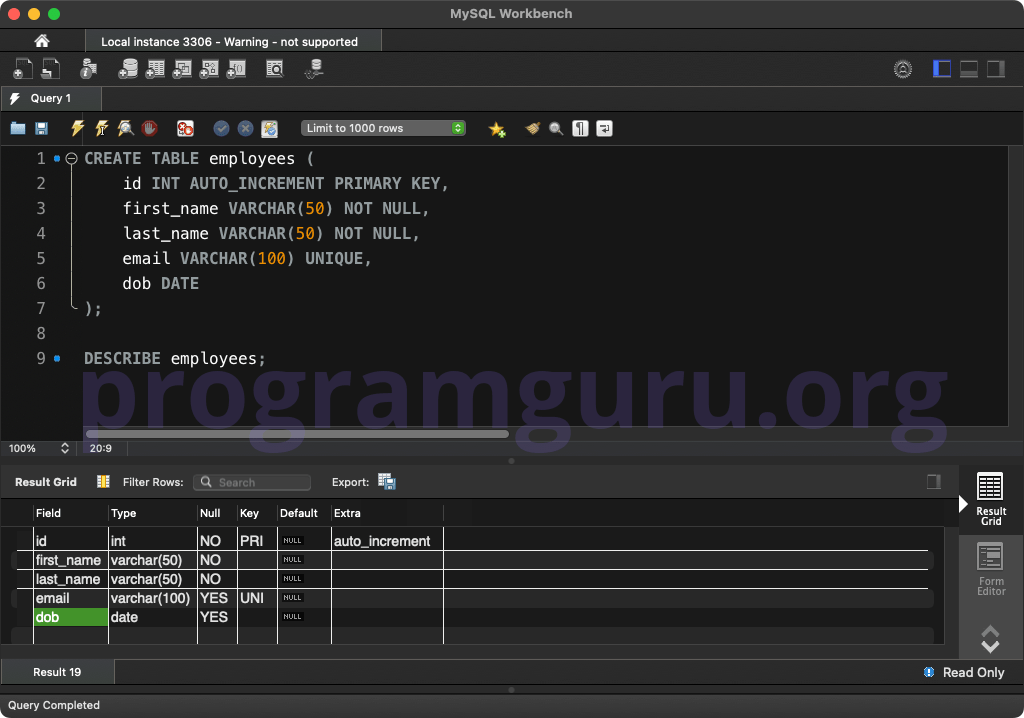Screen dimensions: 1024x718
Task: Create a new function icon
Action: 236,69
